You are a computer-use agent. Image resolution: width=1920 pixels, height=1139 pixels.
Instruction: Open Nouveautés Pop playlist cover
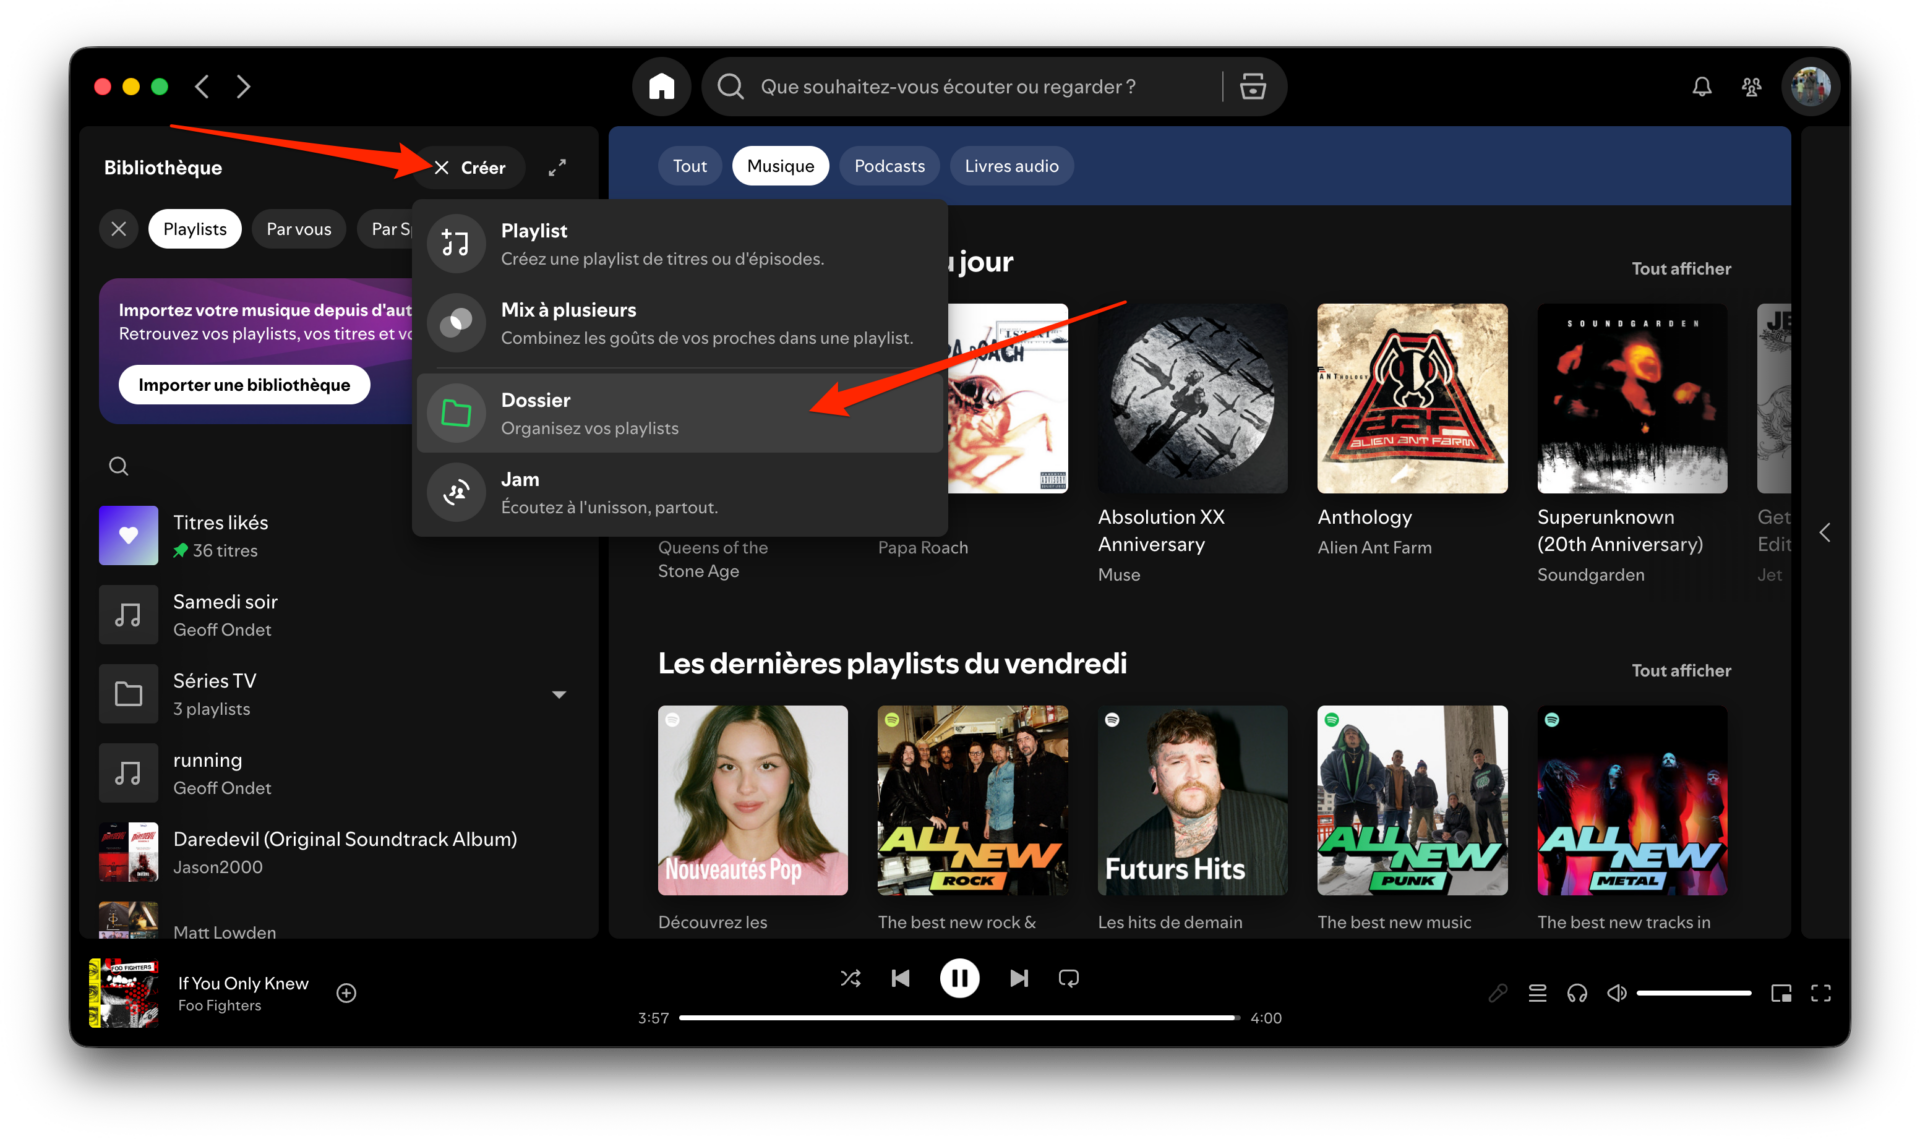click(753, 800)
